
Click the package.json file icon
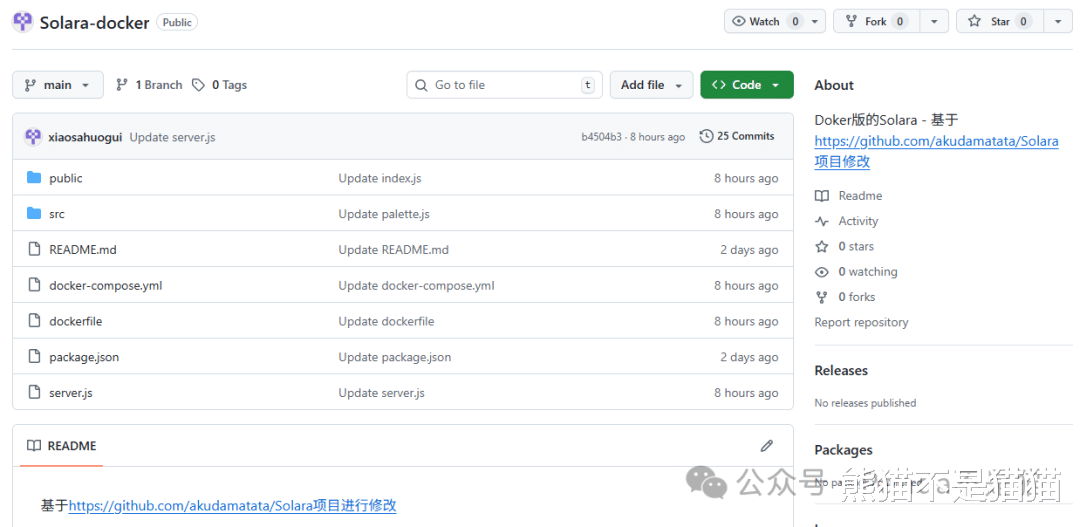(34, 357)
